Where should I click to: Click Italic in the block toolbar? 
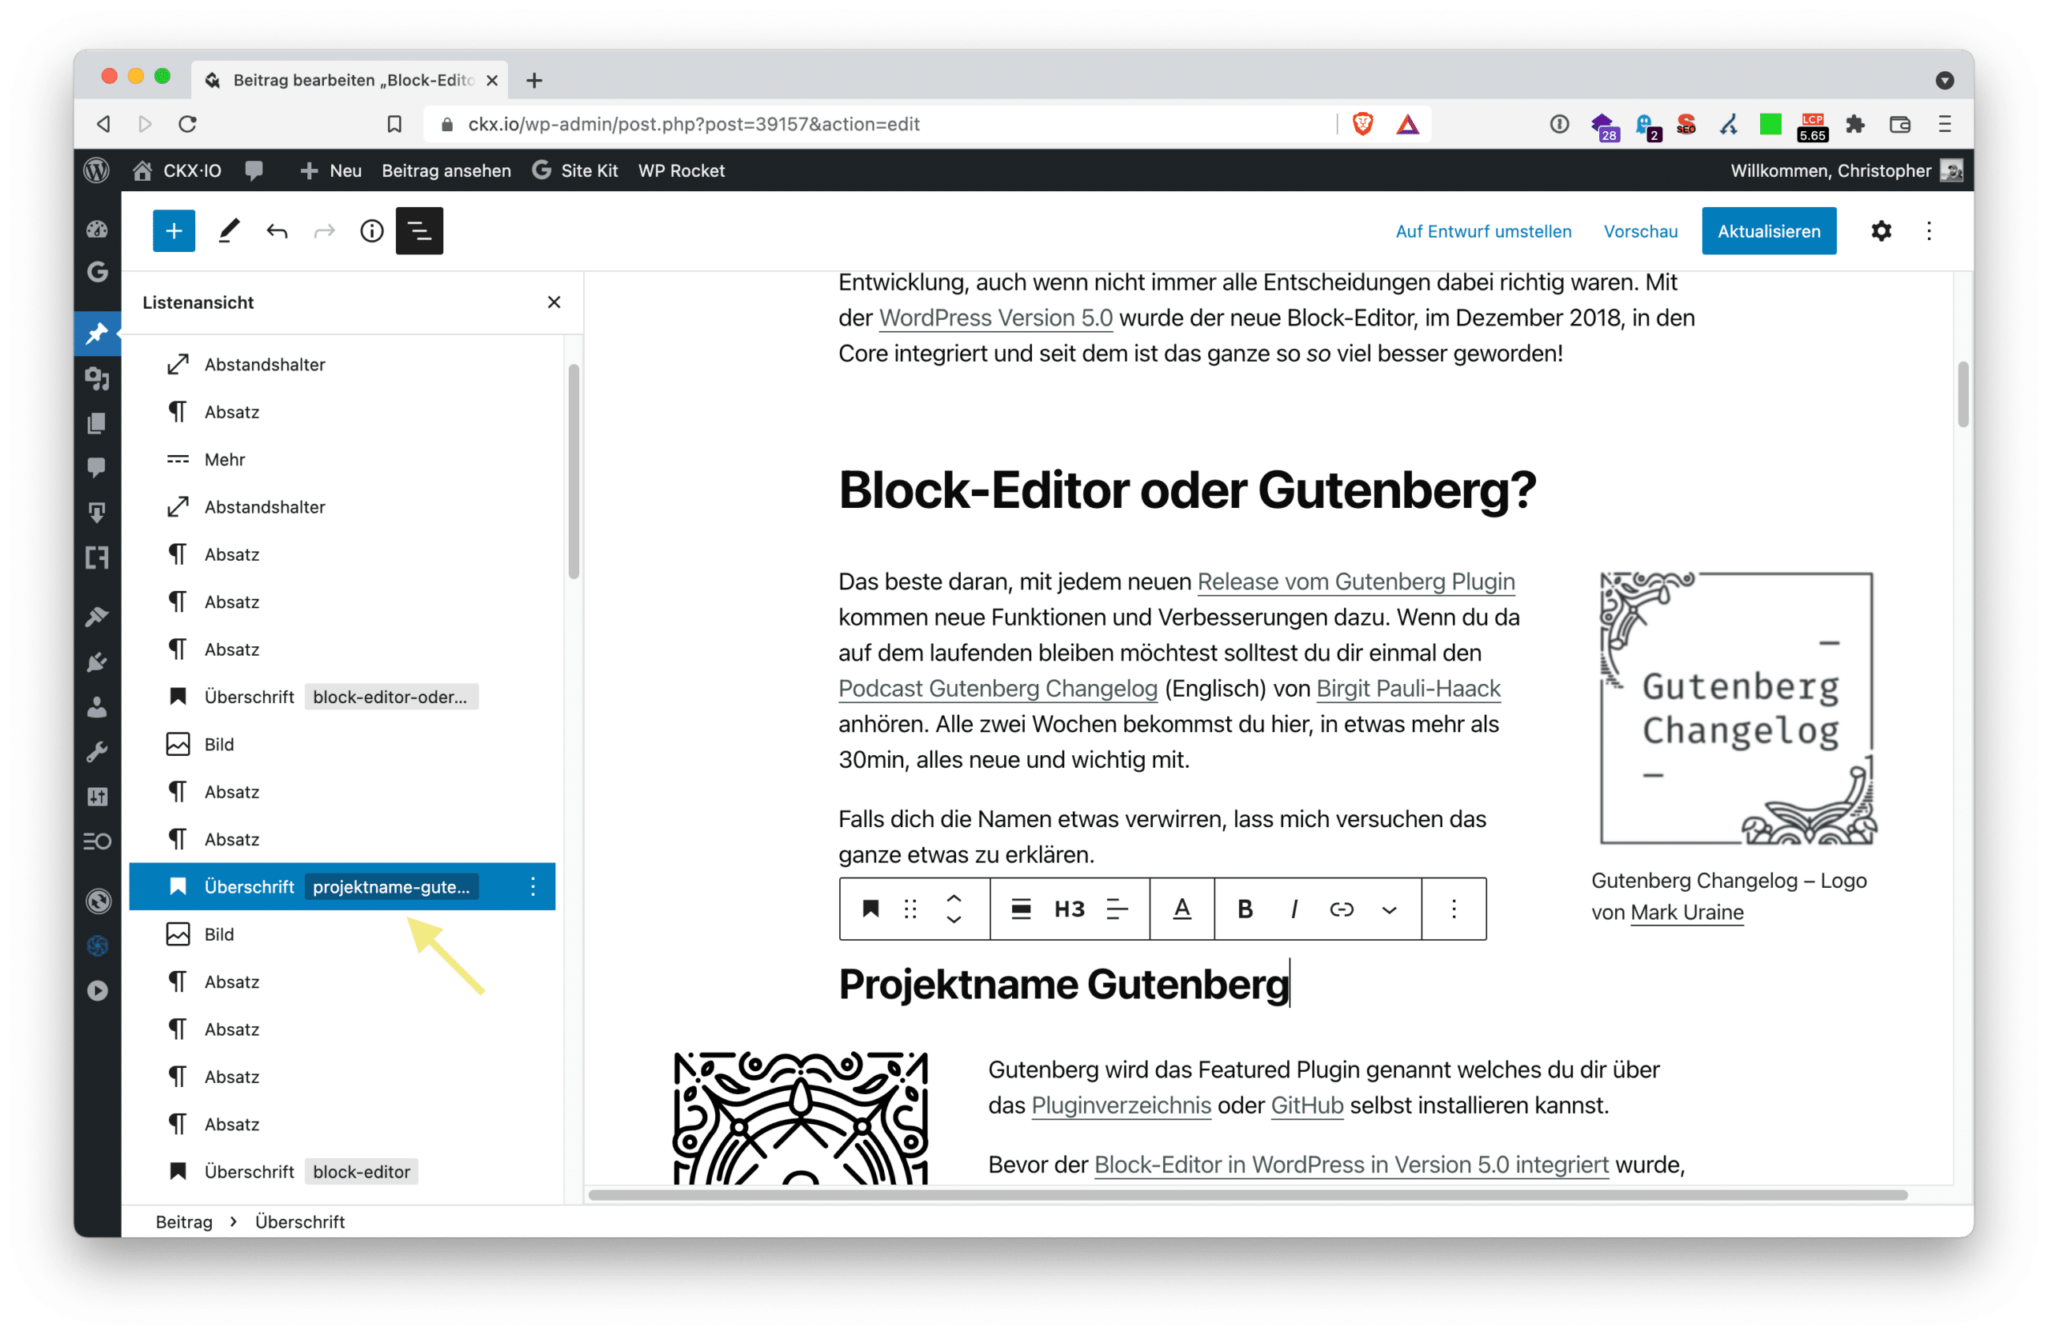point(1294,908)
